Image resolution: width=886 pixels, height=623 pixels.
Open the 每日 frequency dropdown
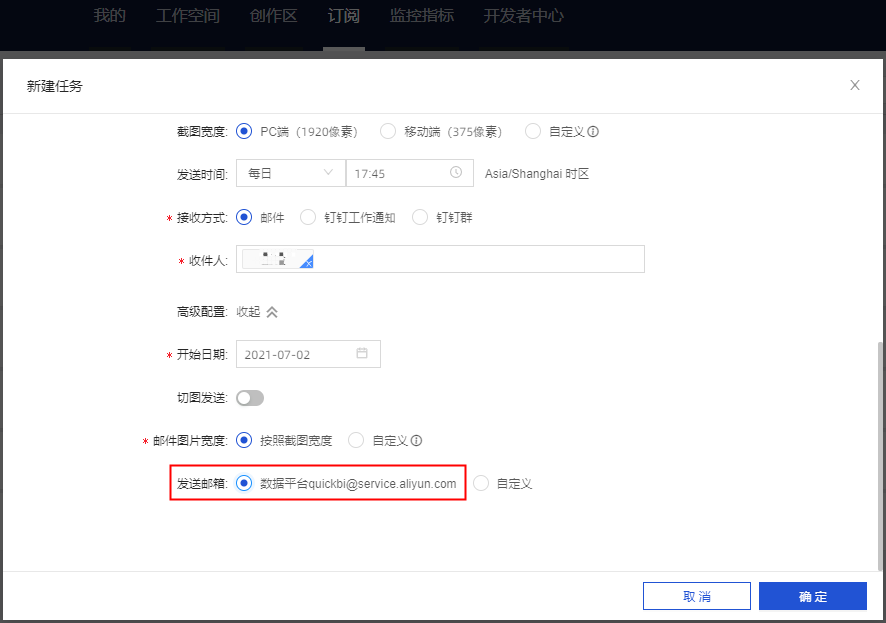(290, 173)
